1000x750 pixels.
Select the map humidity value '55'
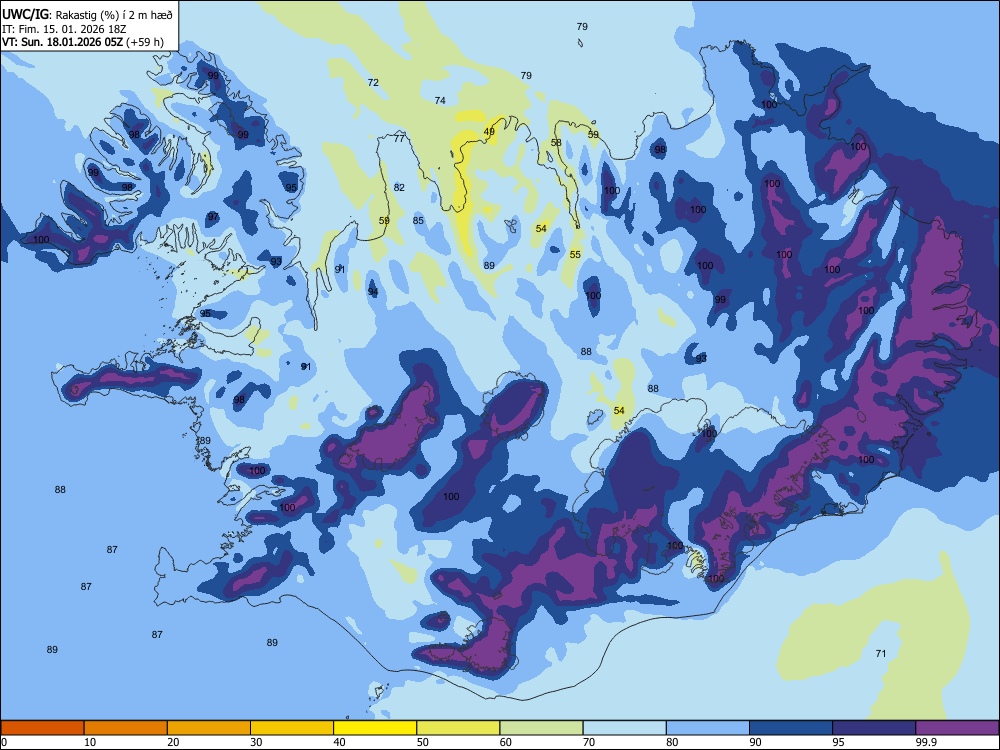pyautogui.click(x=575, y=254)
